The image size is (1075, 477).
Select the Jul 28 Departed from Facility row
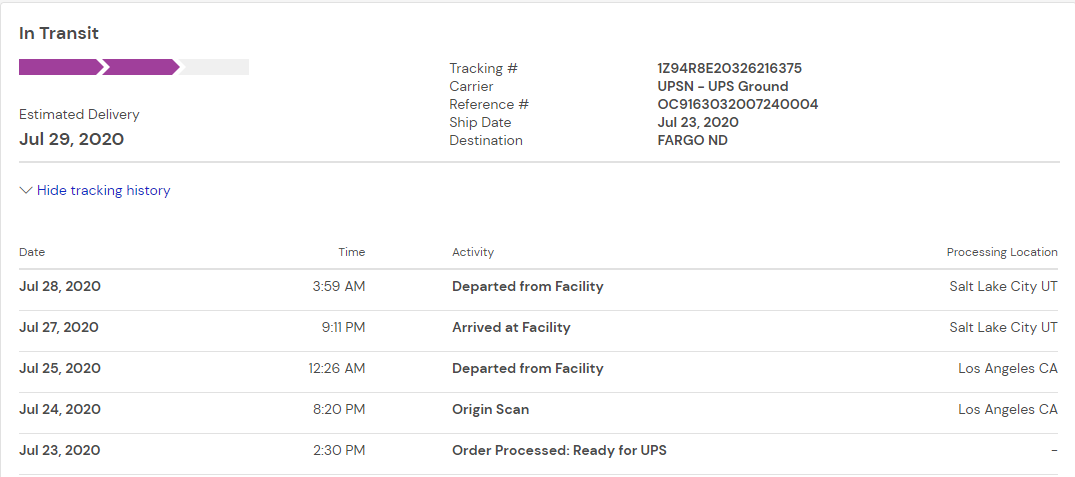pos(527,286)
